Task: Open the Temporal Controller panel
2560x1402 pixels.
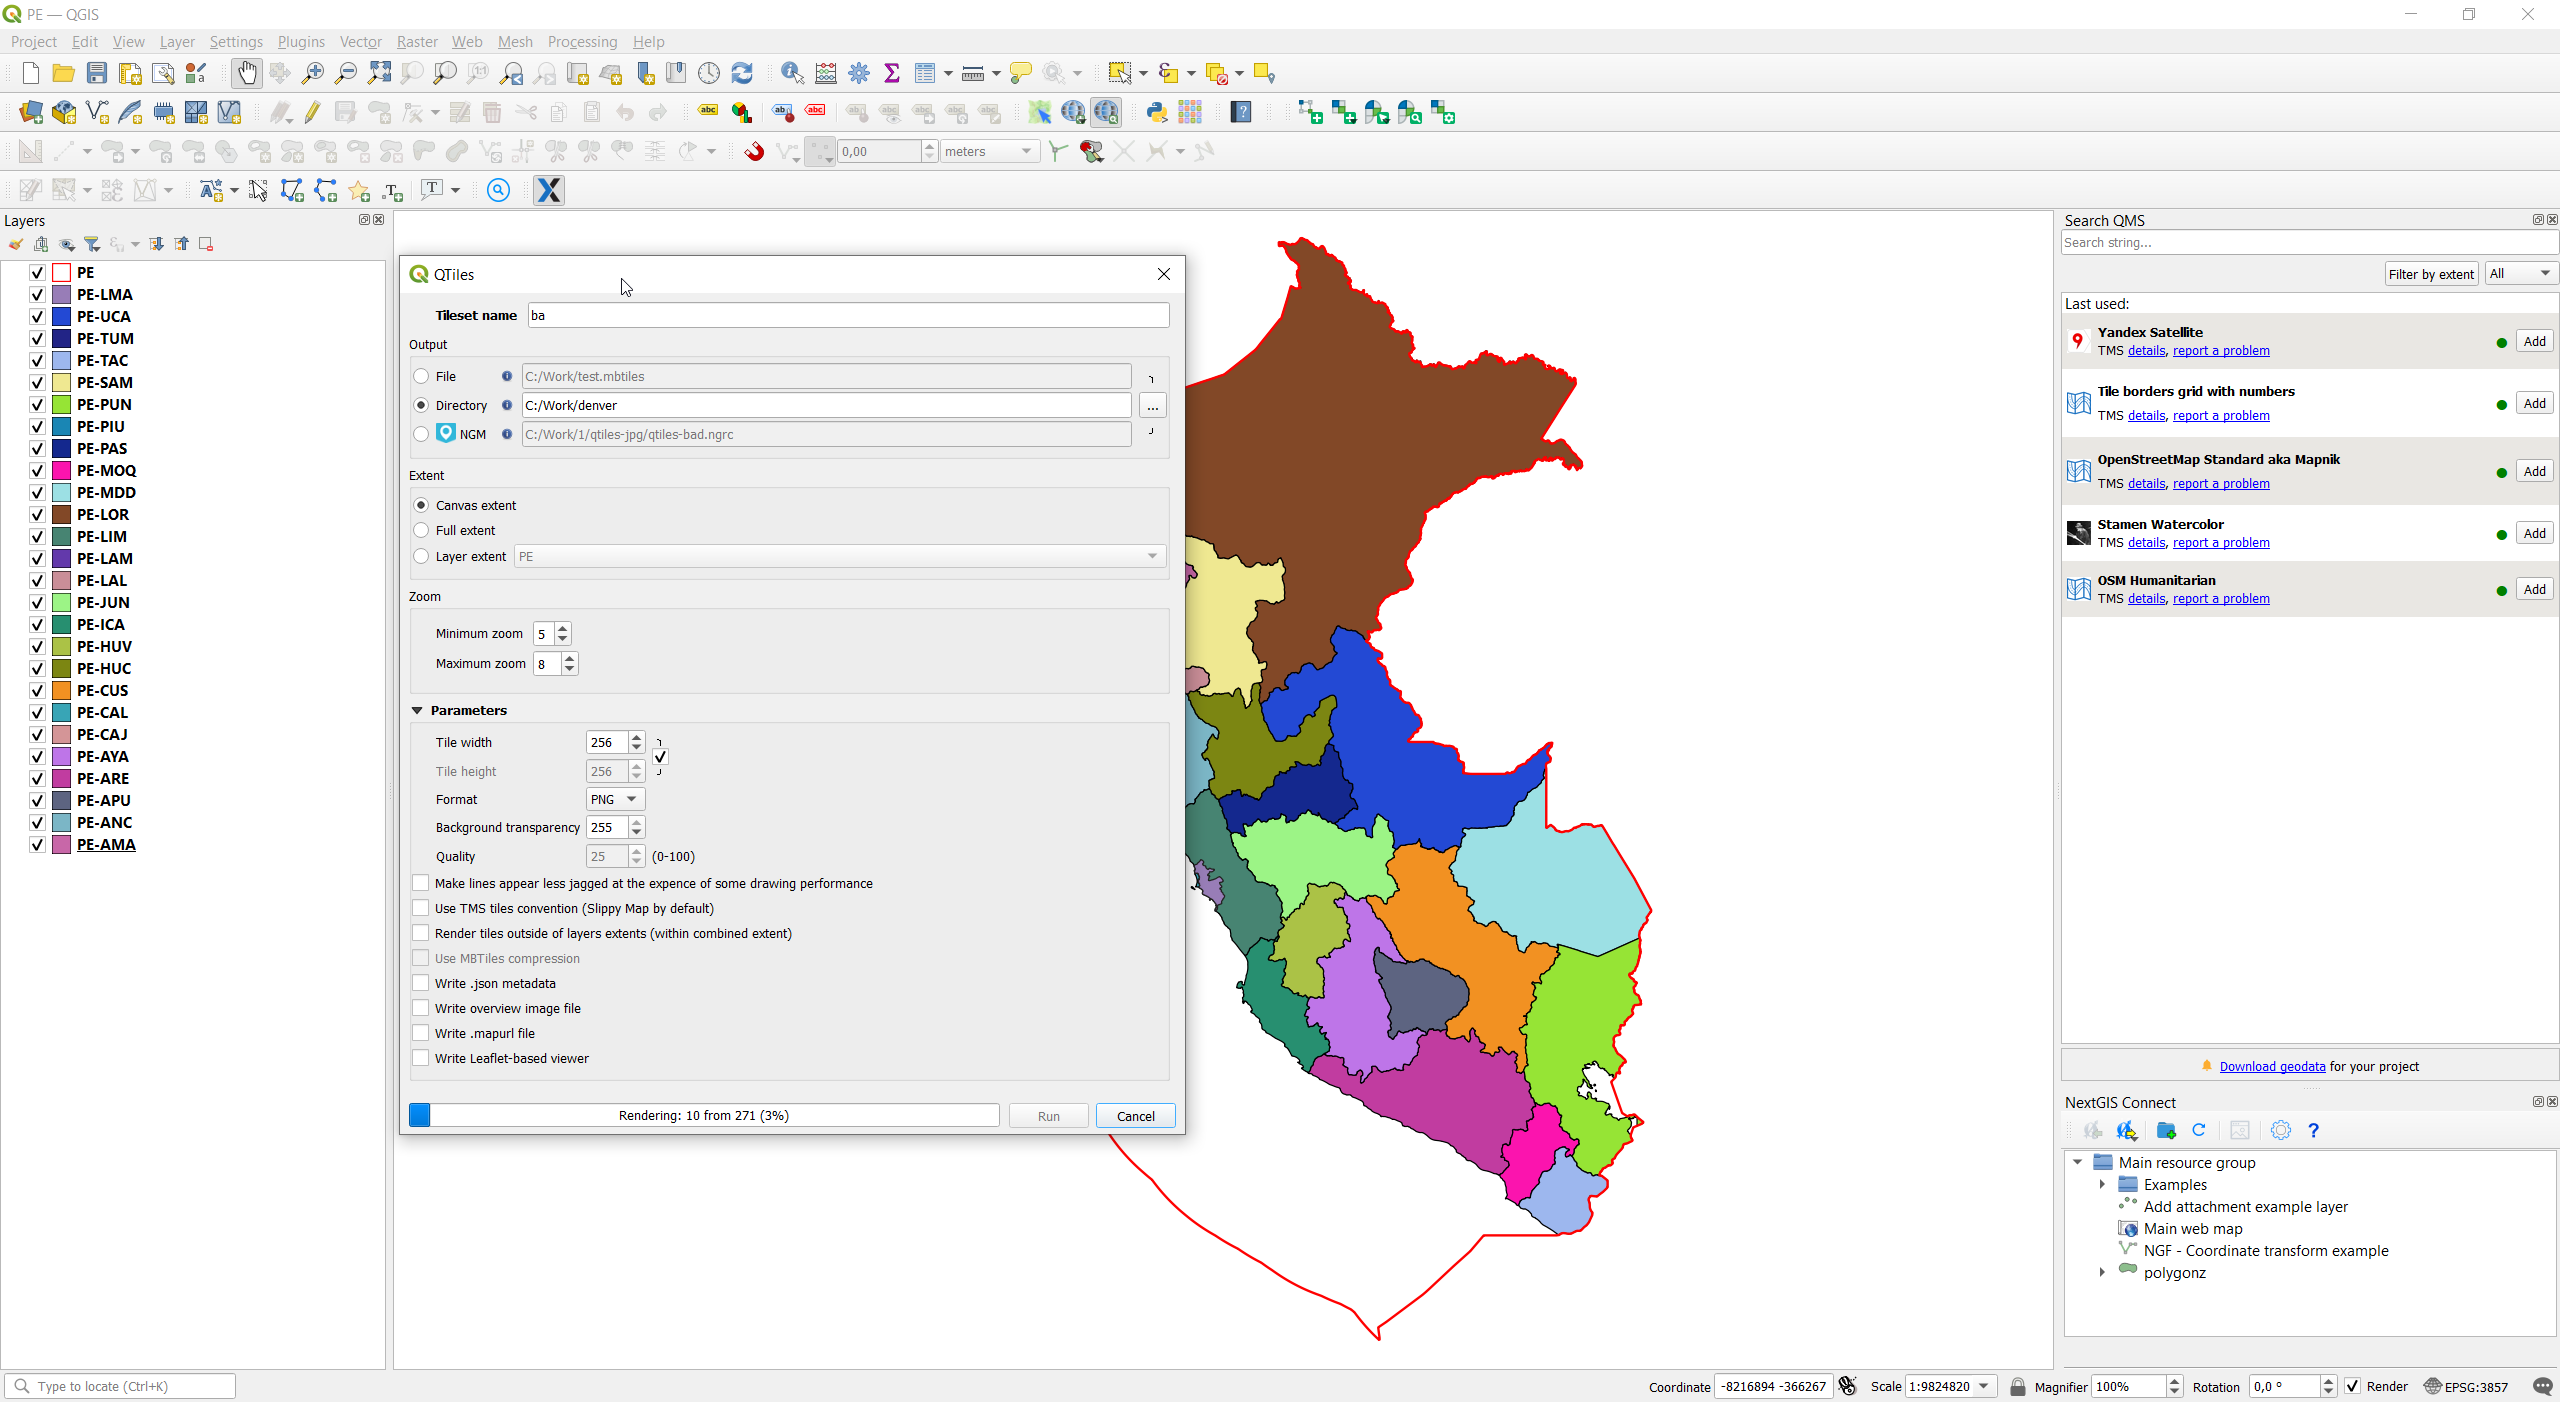Action: tap(709, 73)
